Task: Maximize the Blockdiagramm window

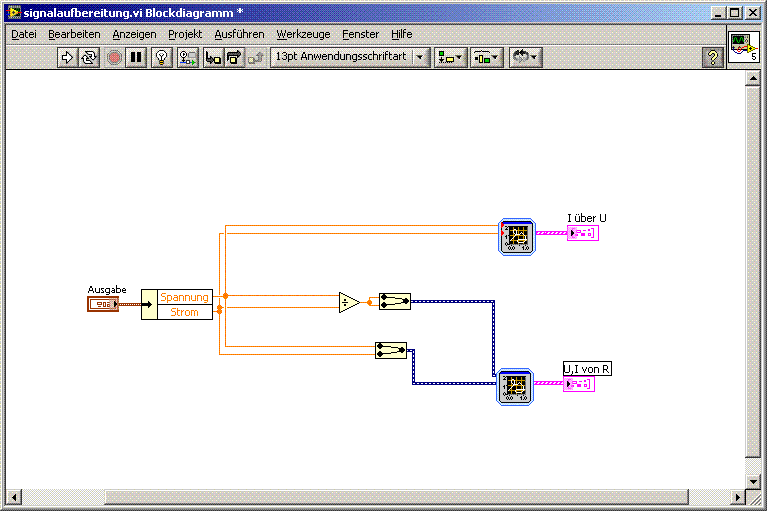Action: click(x=734, y=13)
